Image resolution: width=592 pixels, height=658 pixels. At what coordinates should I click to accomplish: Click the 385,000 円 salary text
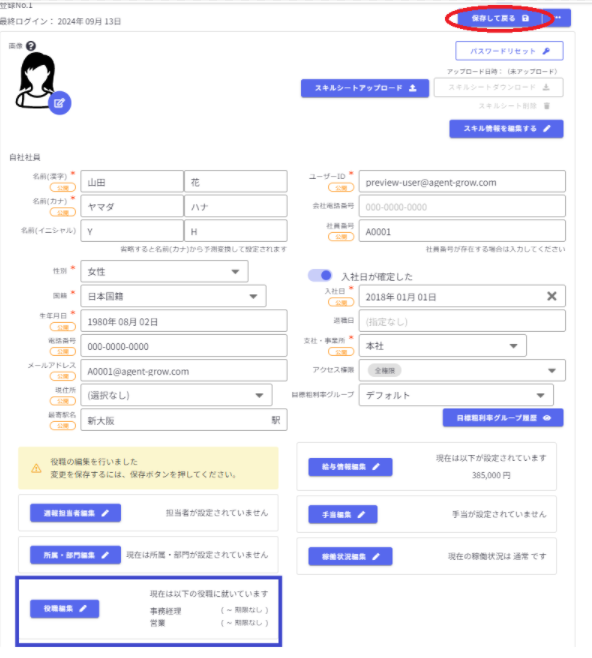click(491, 475)
